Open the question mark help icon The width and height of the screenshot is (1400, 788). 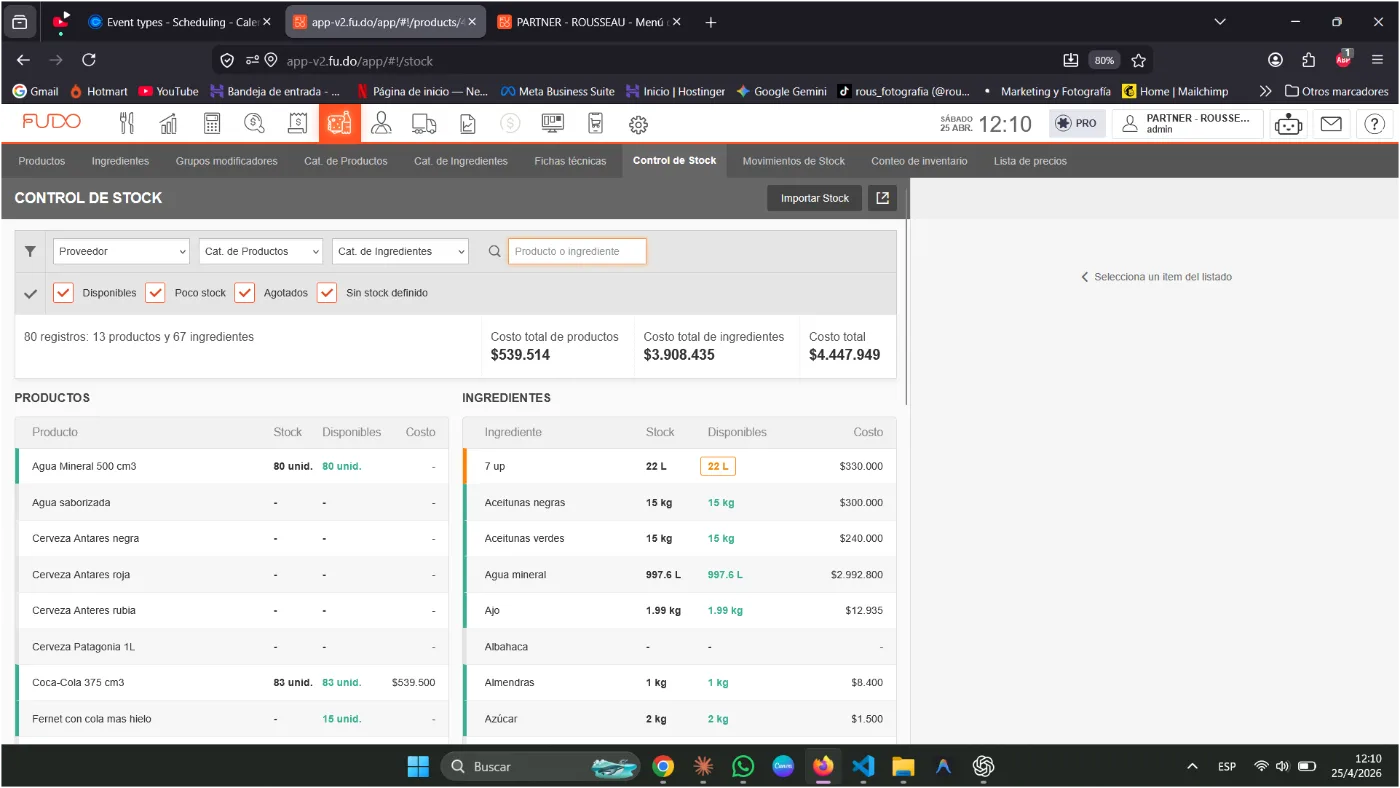[x=1375, y=124]
